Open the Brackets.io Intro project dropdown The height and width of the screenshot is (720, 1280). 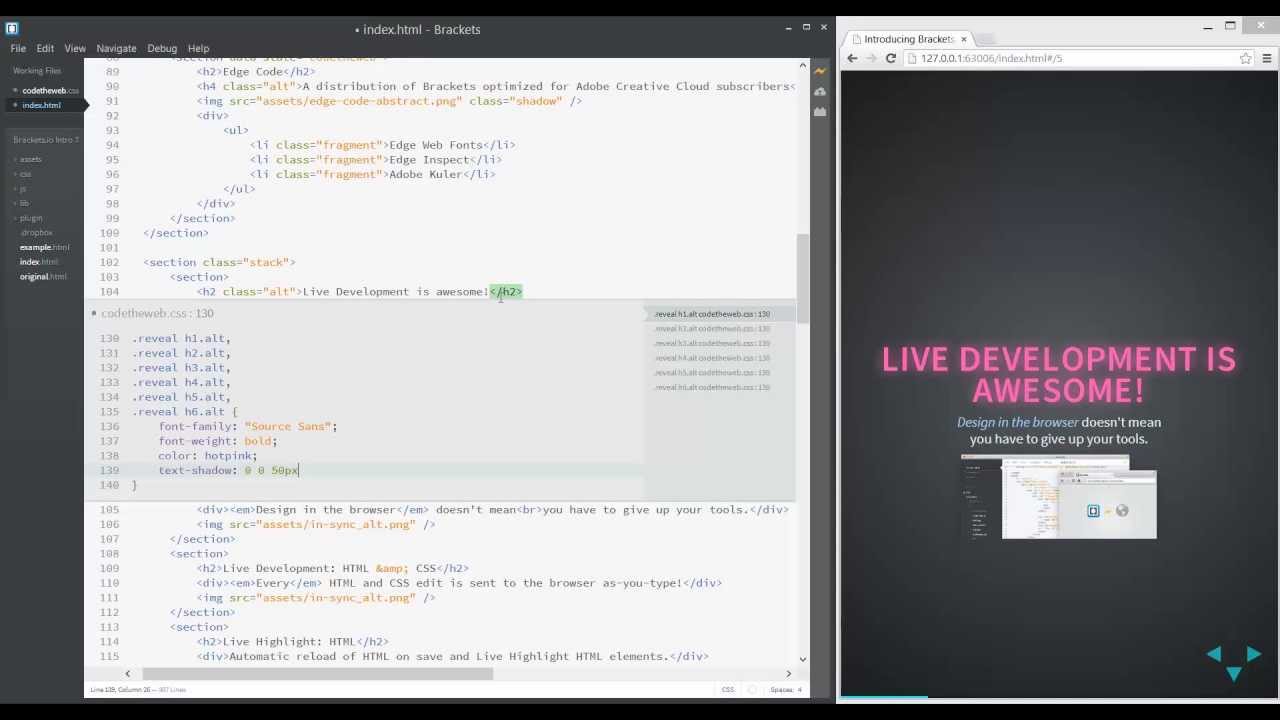click(46, 139)
